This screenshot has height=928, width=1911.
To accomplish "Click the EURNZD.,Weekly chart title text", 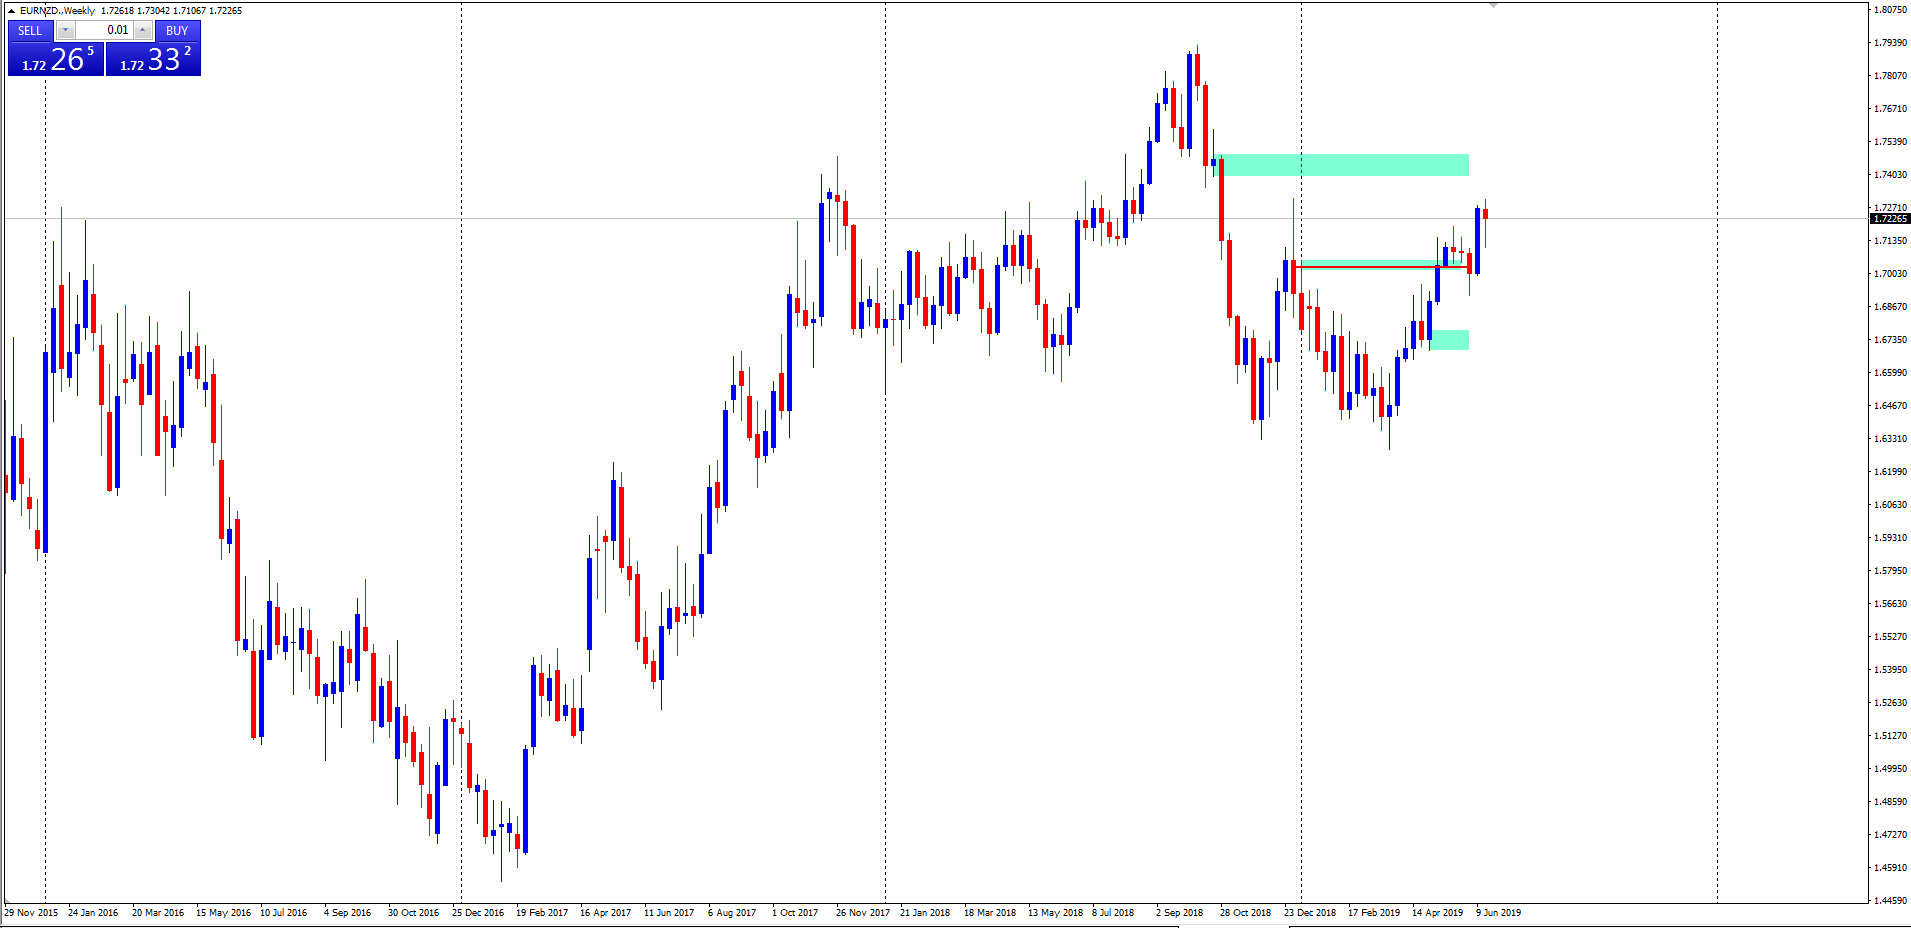I will 57,11.
